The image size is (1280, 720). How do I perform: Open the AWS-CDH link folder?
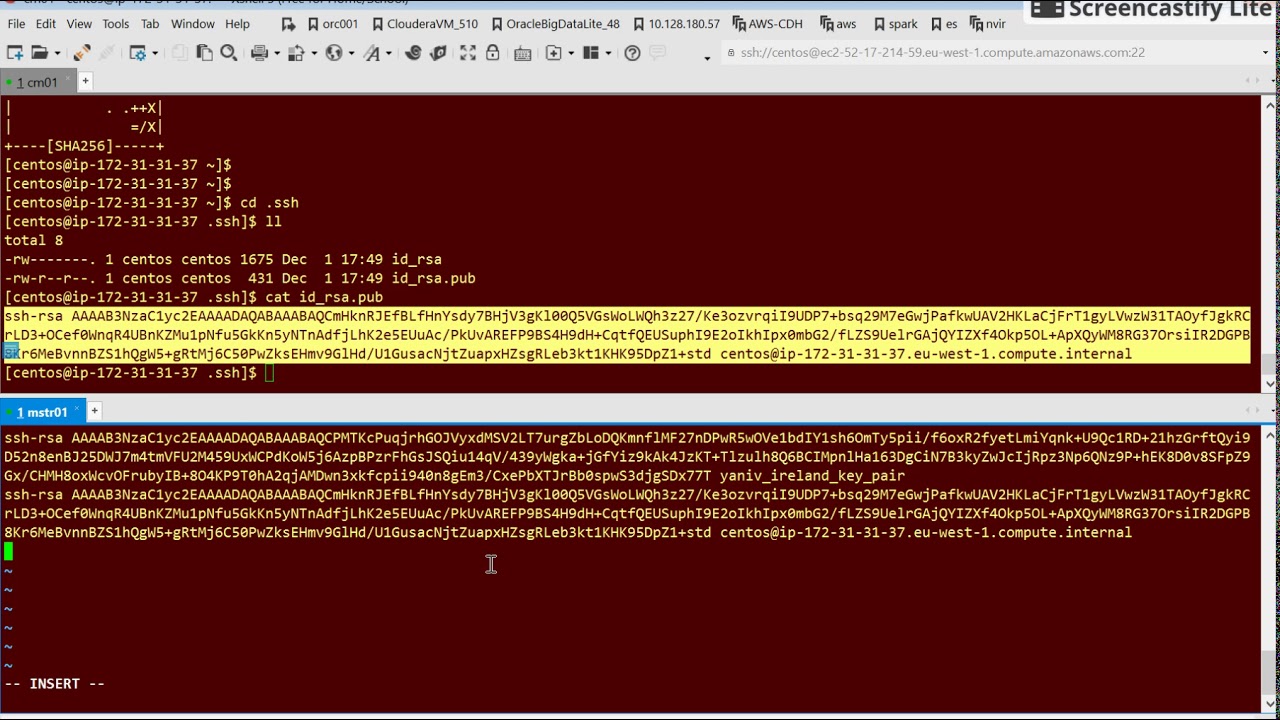point(768,23)
